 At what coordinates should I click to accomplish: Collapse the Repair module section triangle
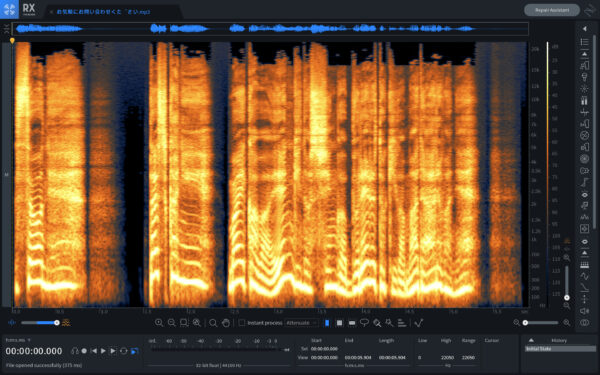click(584, 54)
